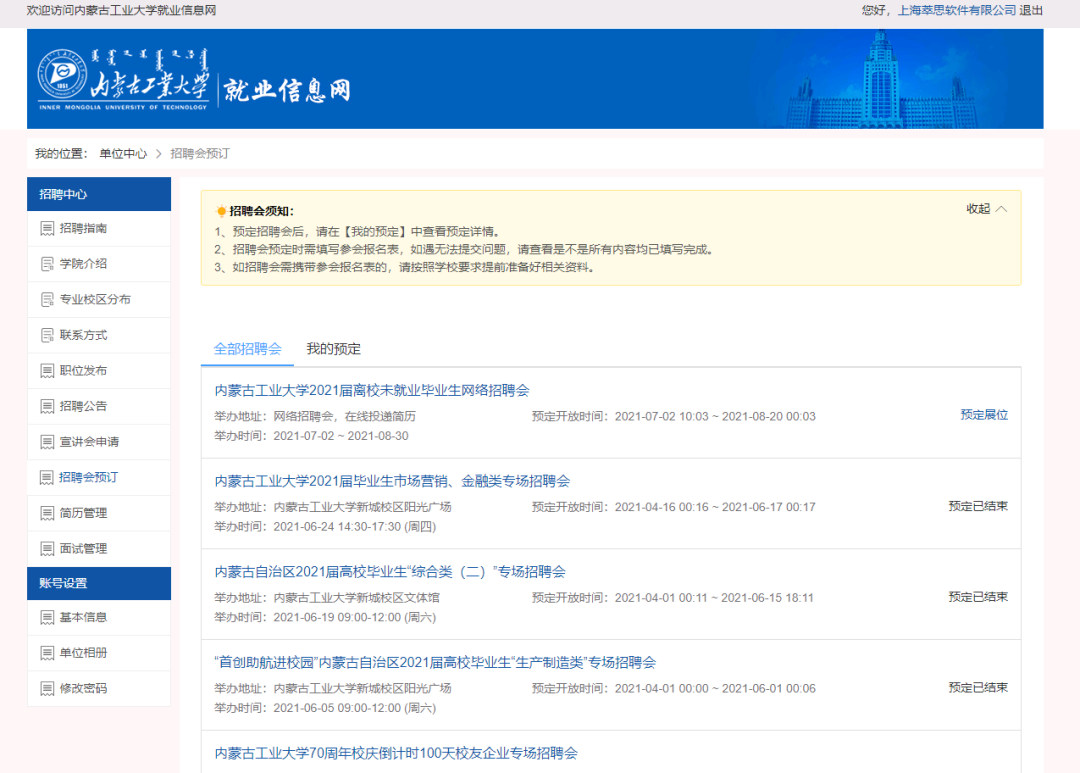This screenshot has height=773, width=1080.
Task: Open 基本信息 under 账号设置
Action: pos(83,618)
